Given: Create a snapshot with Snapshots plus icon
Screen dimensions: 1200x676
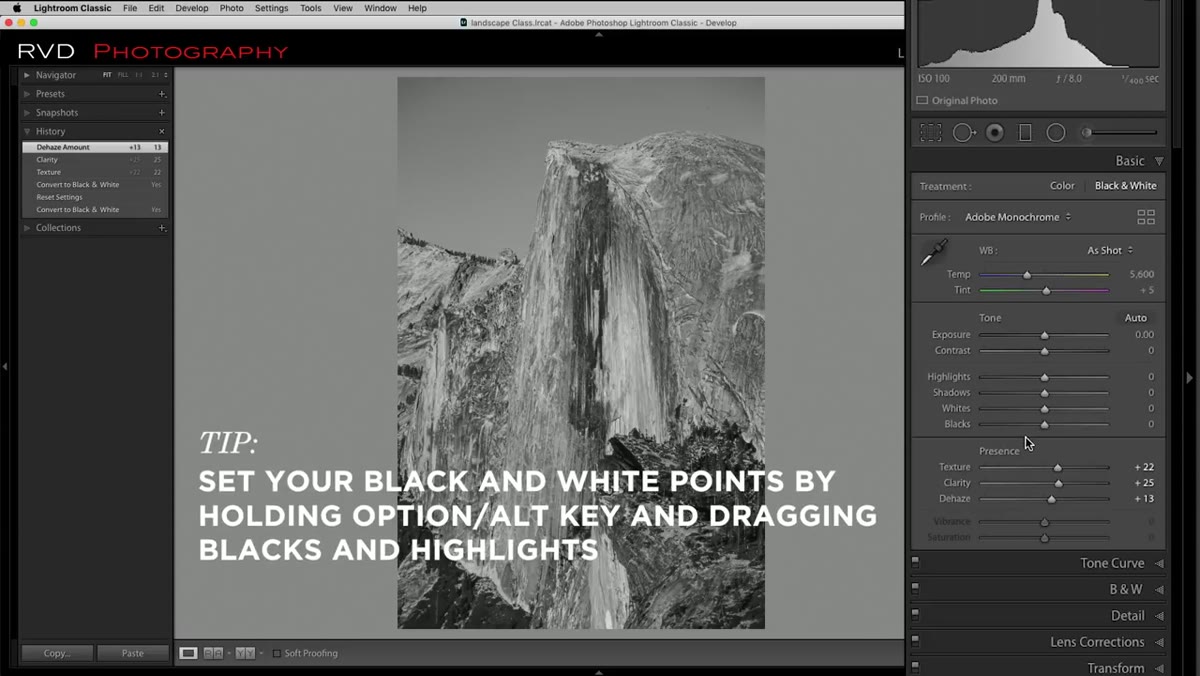Looking at the screenshot, I should (x=162, y=113).
